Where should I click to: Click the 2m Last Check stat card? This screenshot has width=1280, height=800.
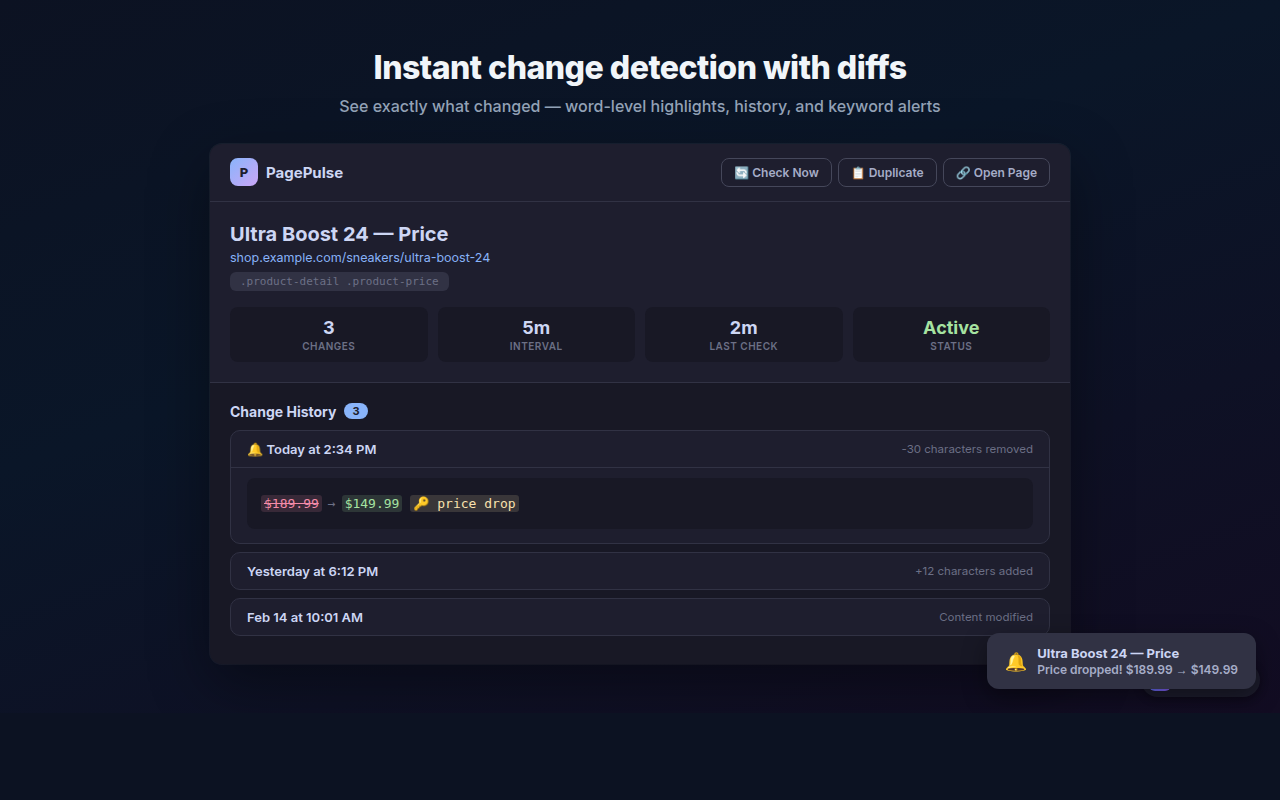click(x=744, y=334)
